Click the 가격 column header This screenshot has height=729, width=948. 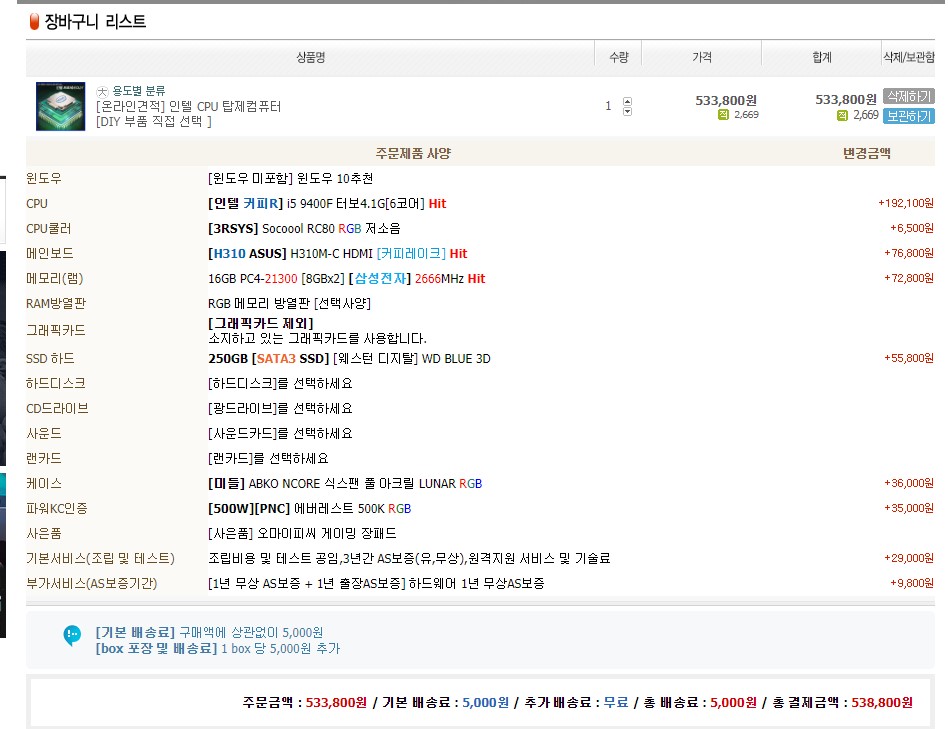tap(702, 57)
